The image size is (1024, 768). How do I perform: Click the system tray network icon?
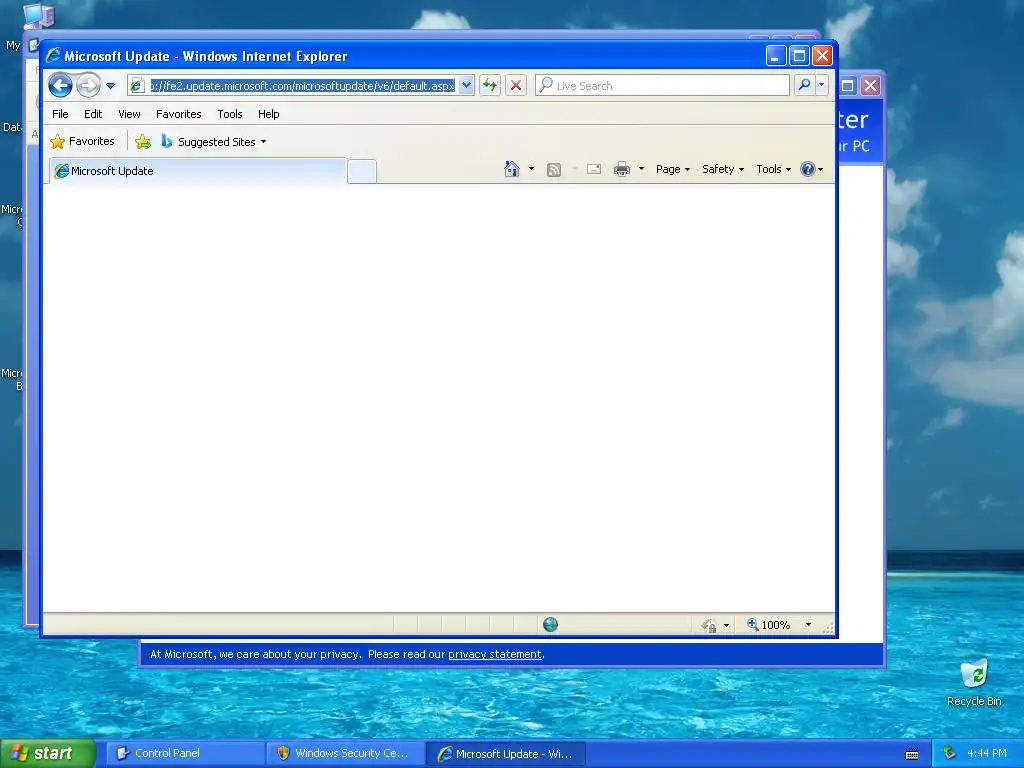click(x=950, y=753)
